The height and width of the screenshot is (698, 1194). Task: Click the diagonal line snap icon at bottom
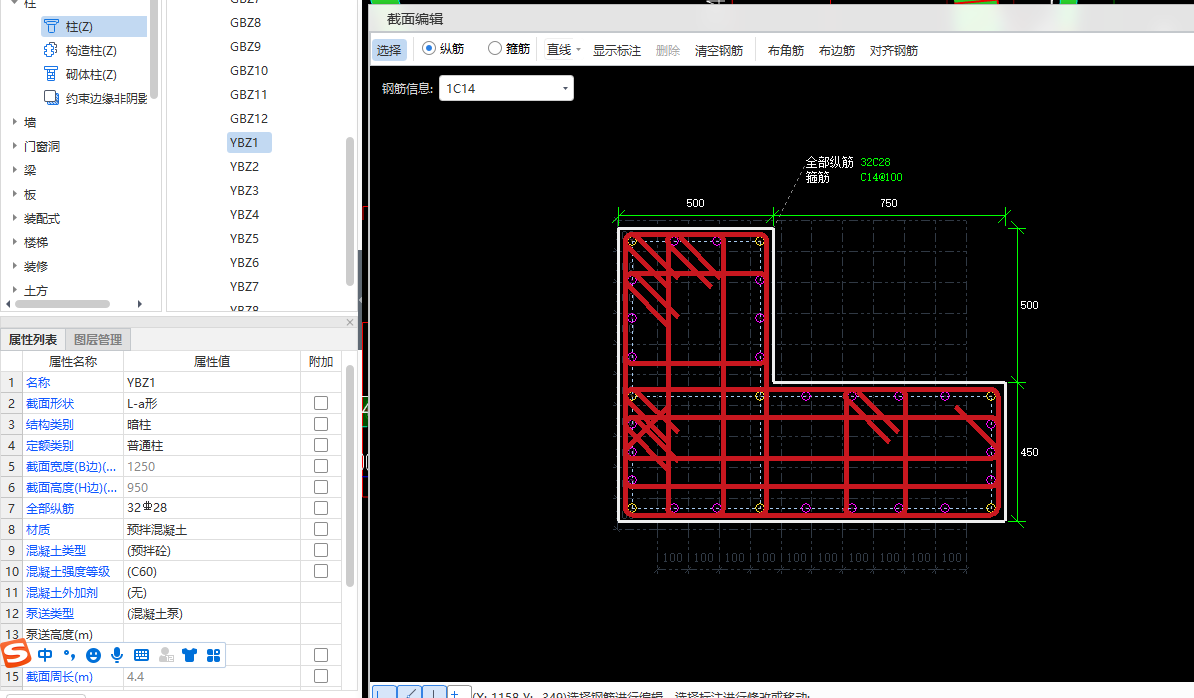click(x=410, y=693)
